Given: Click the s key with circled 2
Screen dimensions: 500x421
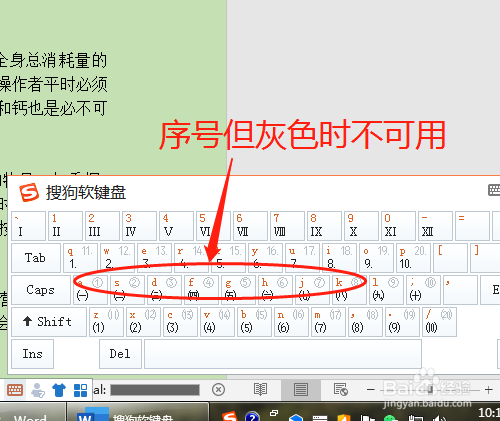Looking at the screenshot, I should coord(127,290).
